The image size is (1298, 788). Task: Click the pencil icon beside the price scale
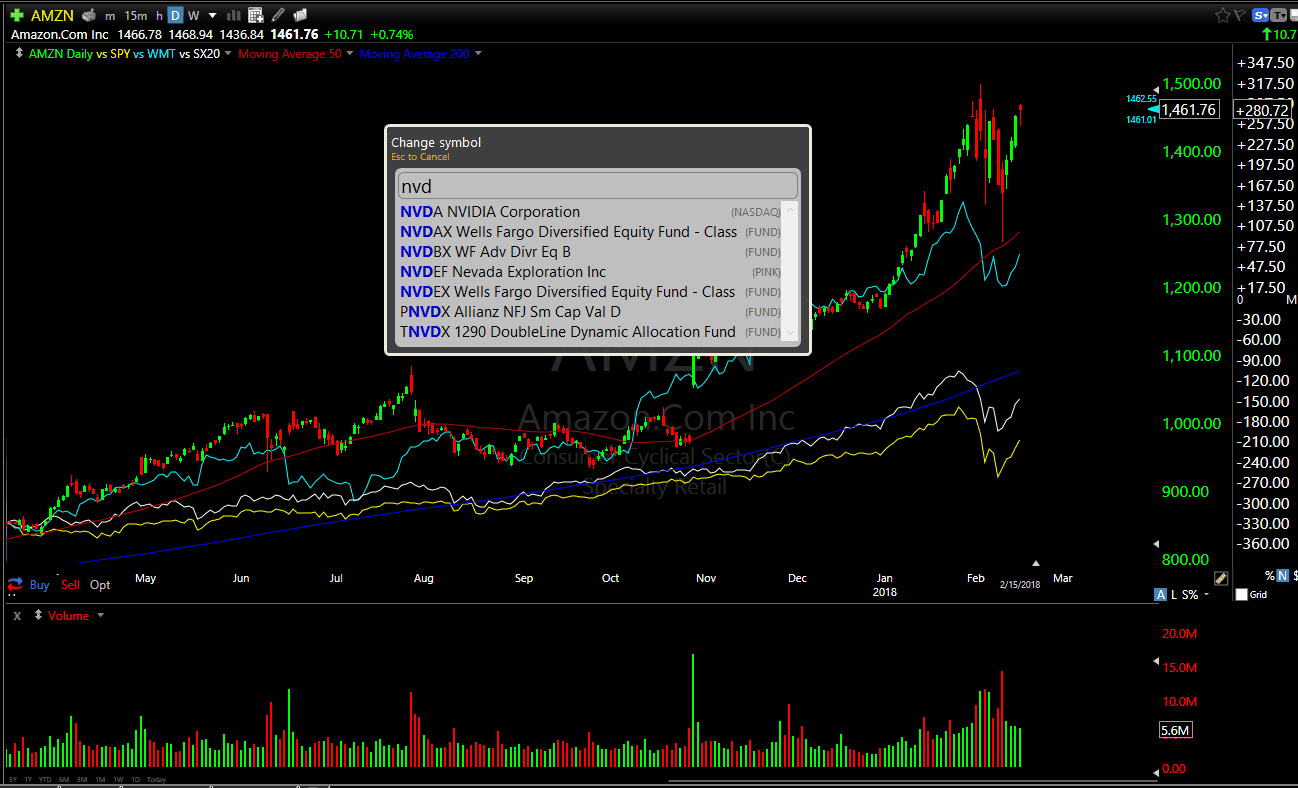coord(1220,578)
